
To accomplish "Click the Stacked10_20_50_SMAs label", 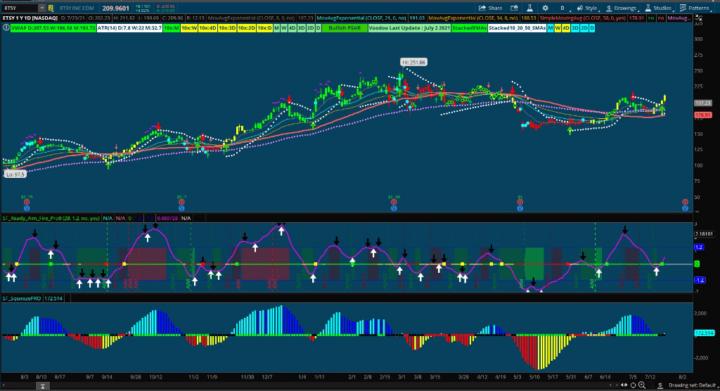I will [517, 28].
